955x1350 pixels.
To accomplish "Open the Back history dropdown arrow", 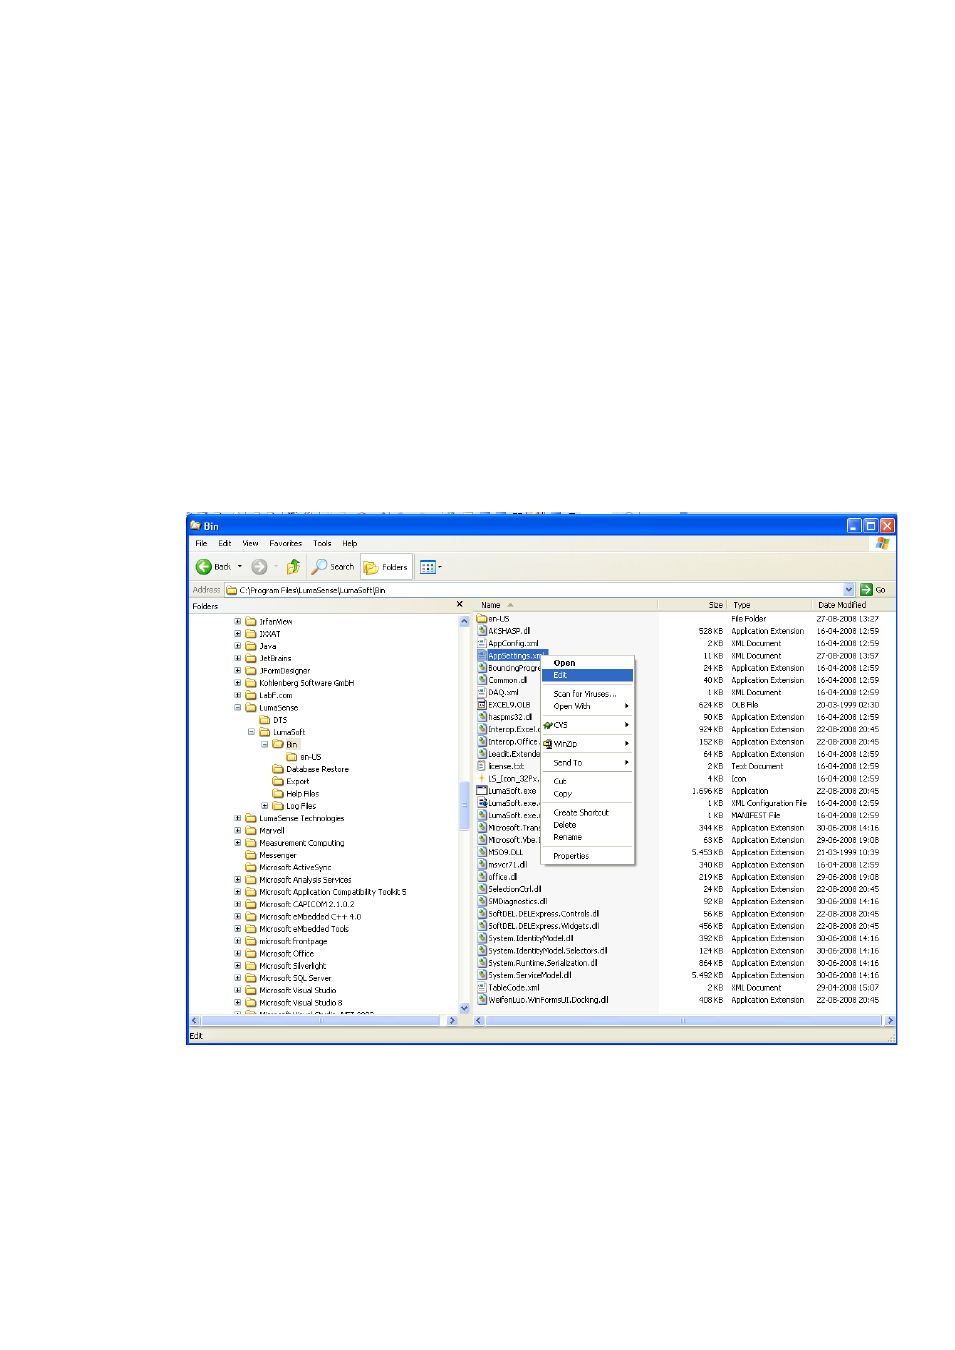I will click(240, 567).
